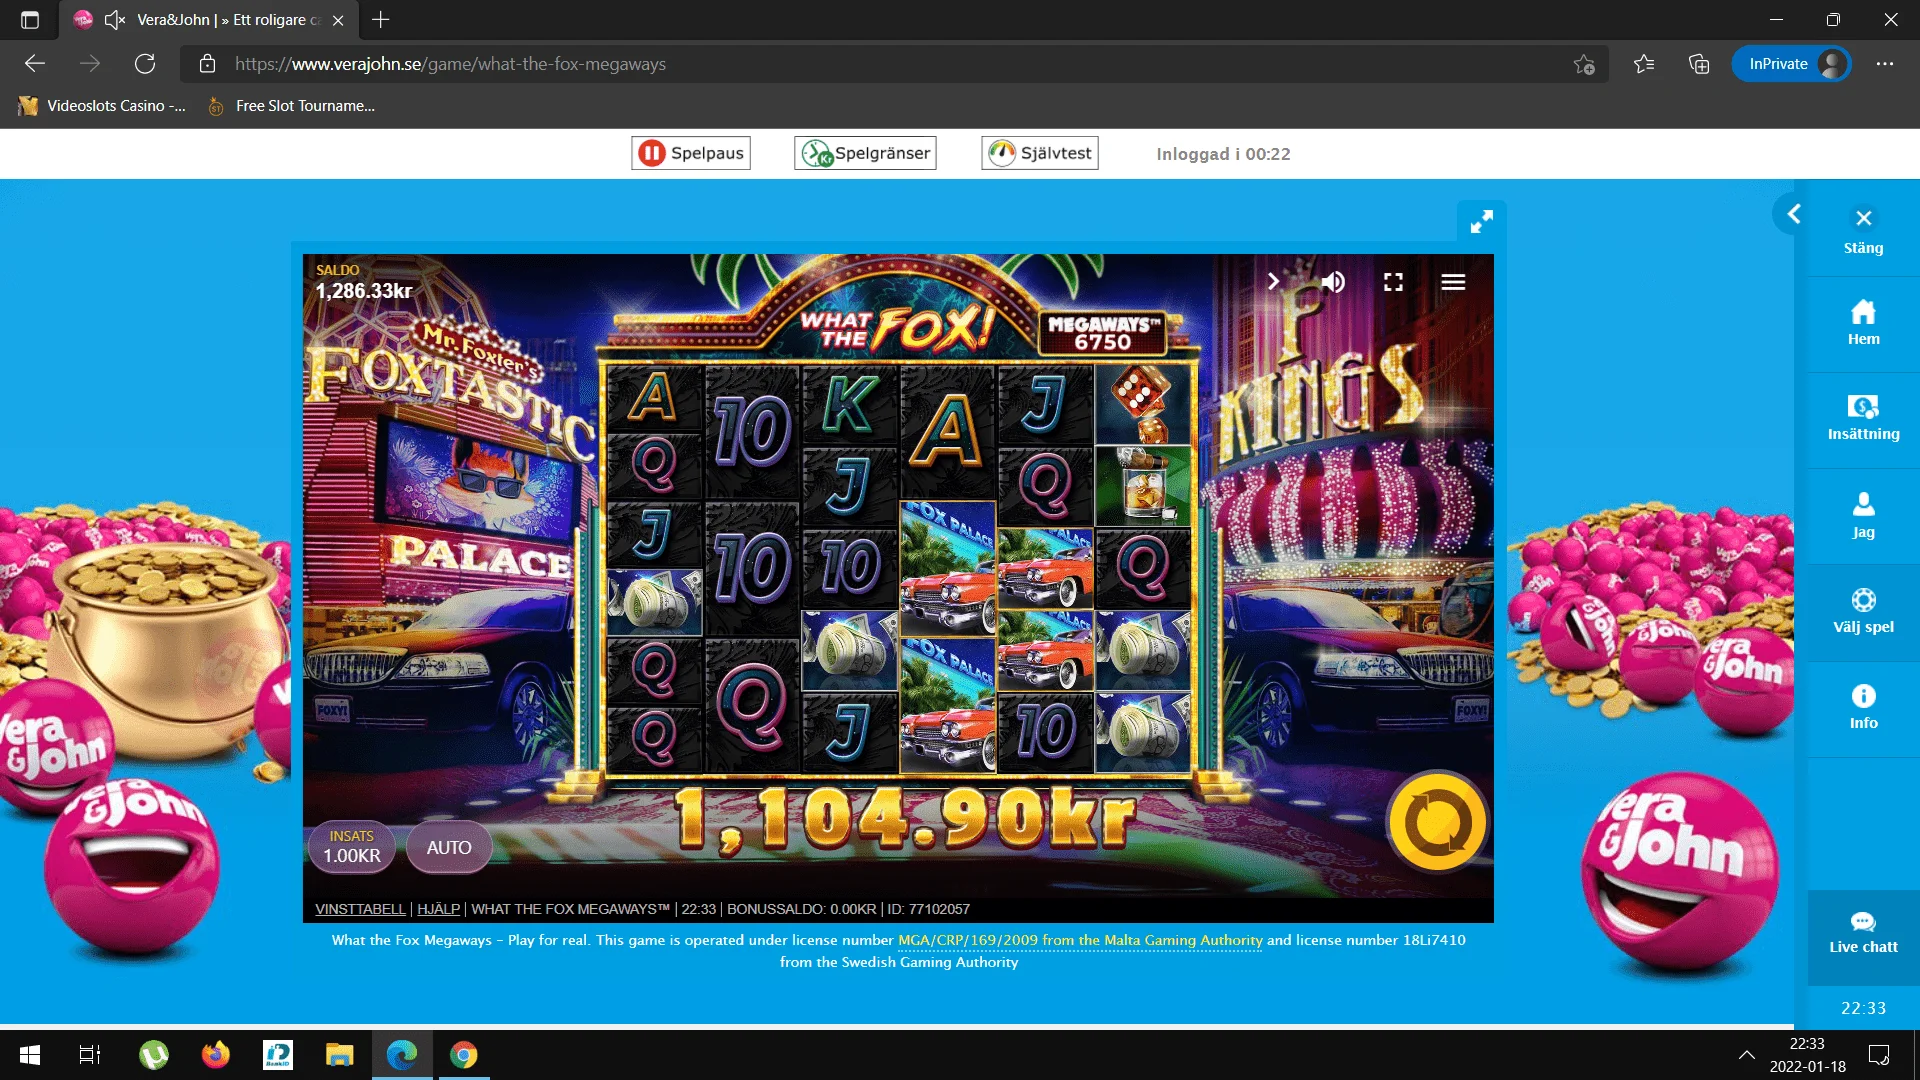Collapse the right sidebar chevron
The image size is (1920, 1080).
point(1794,214)
